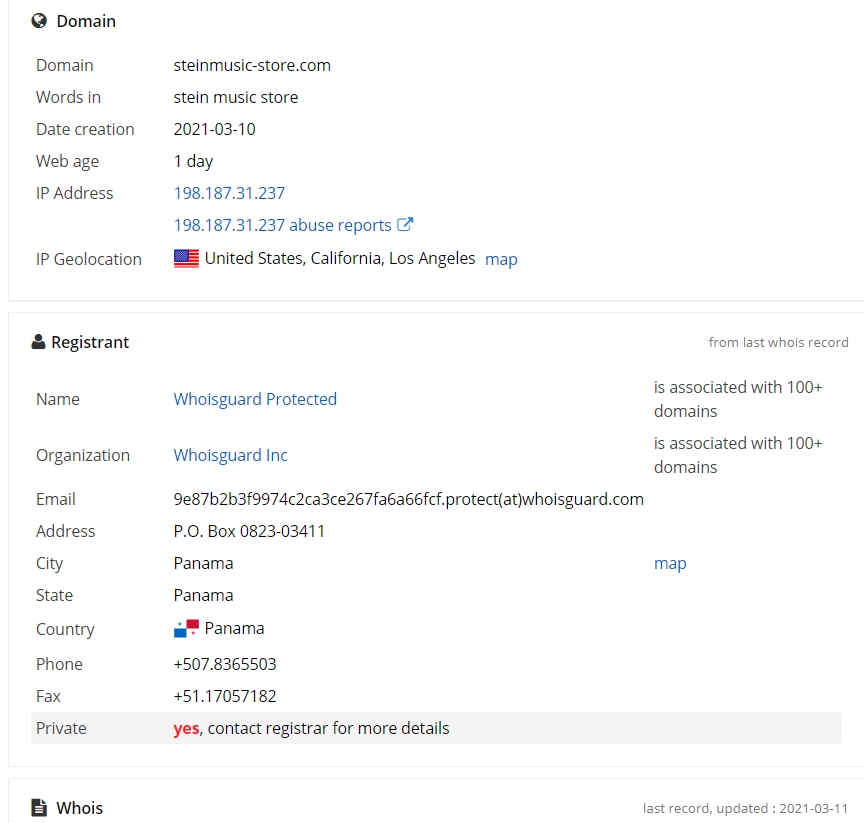Open map link in the City row

click(670, 564)
